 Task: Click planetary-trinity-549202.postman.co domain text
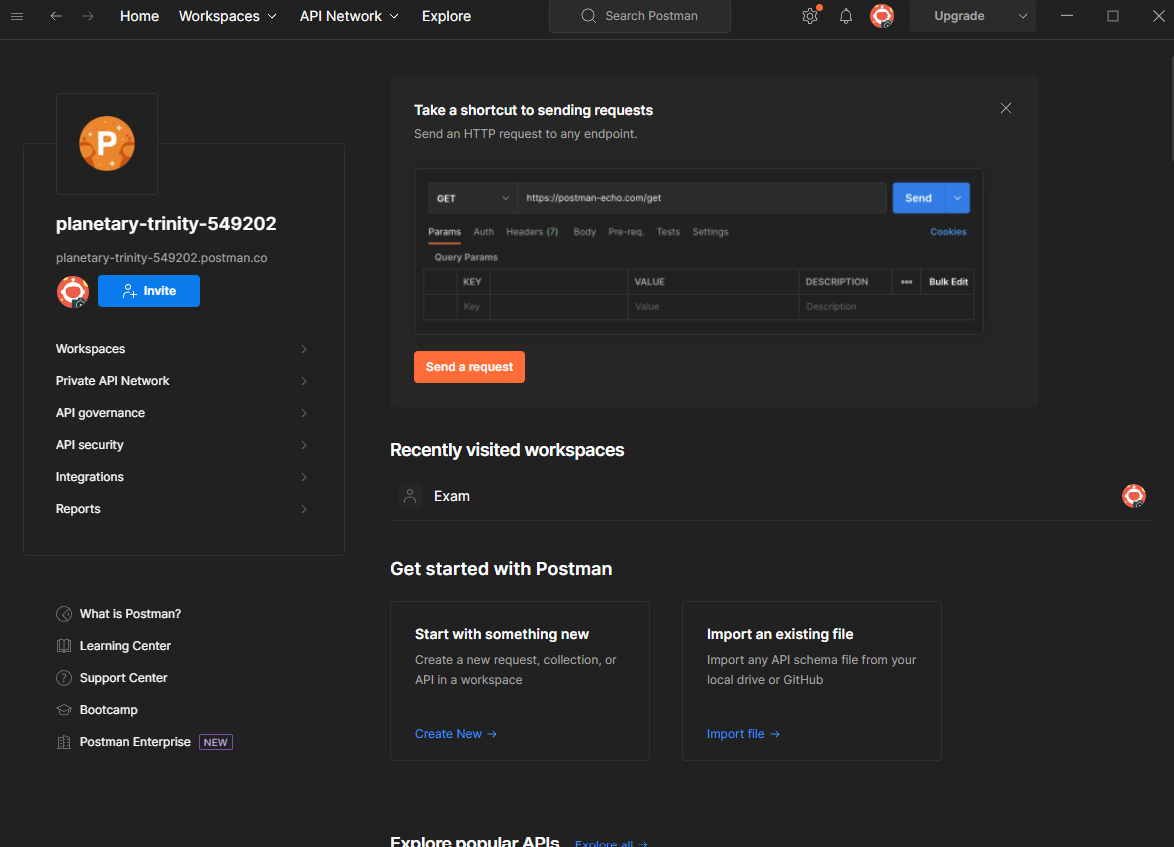click(161, 258)
